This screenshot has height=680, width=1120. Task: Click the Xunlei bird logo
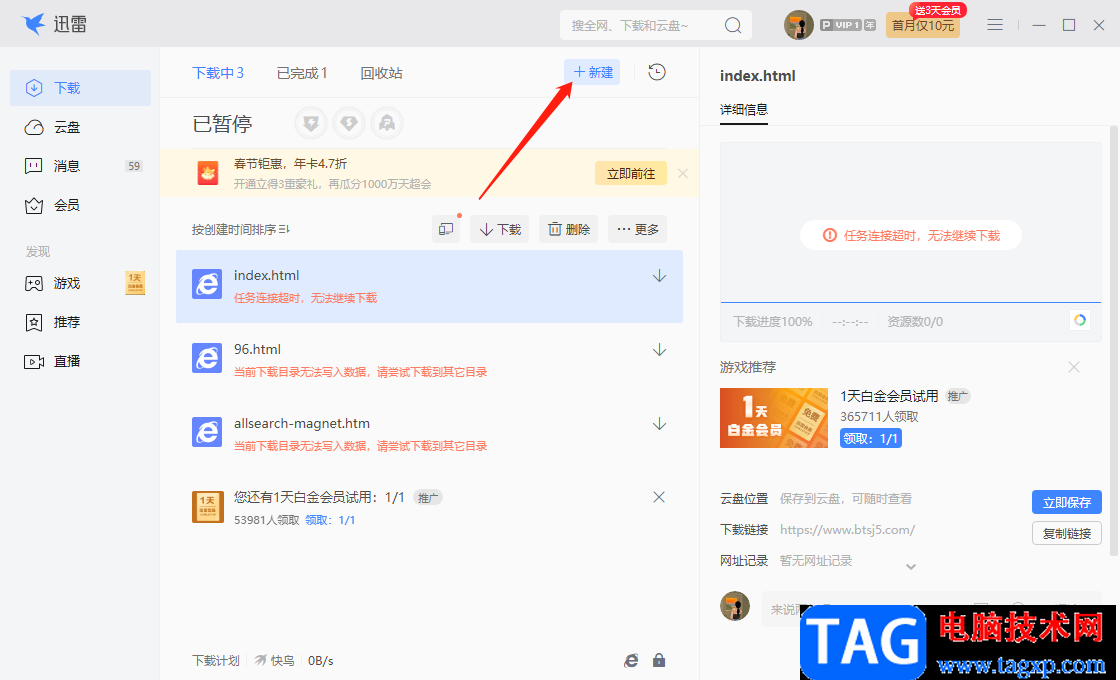(x=34, y=24)
